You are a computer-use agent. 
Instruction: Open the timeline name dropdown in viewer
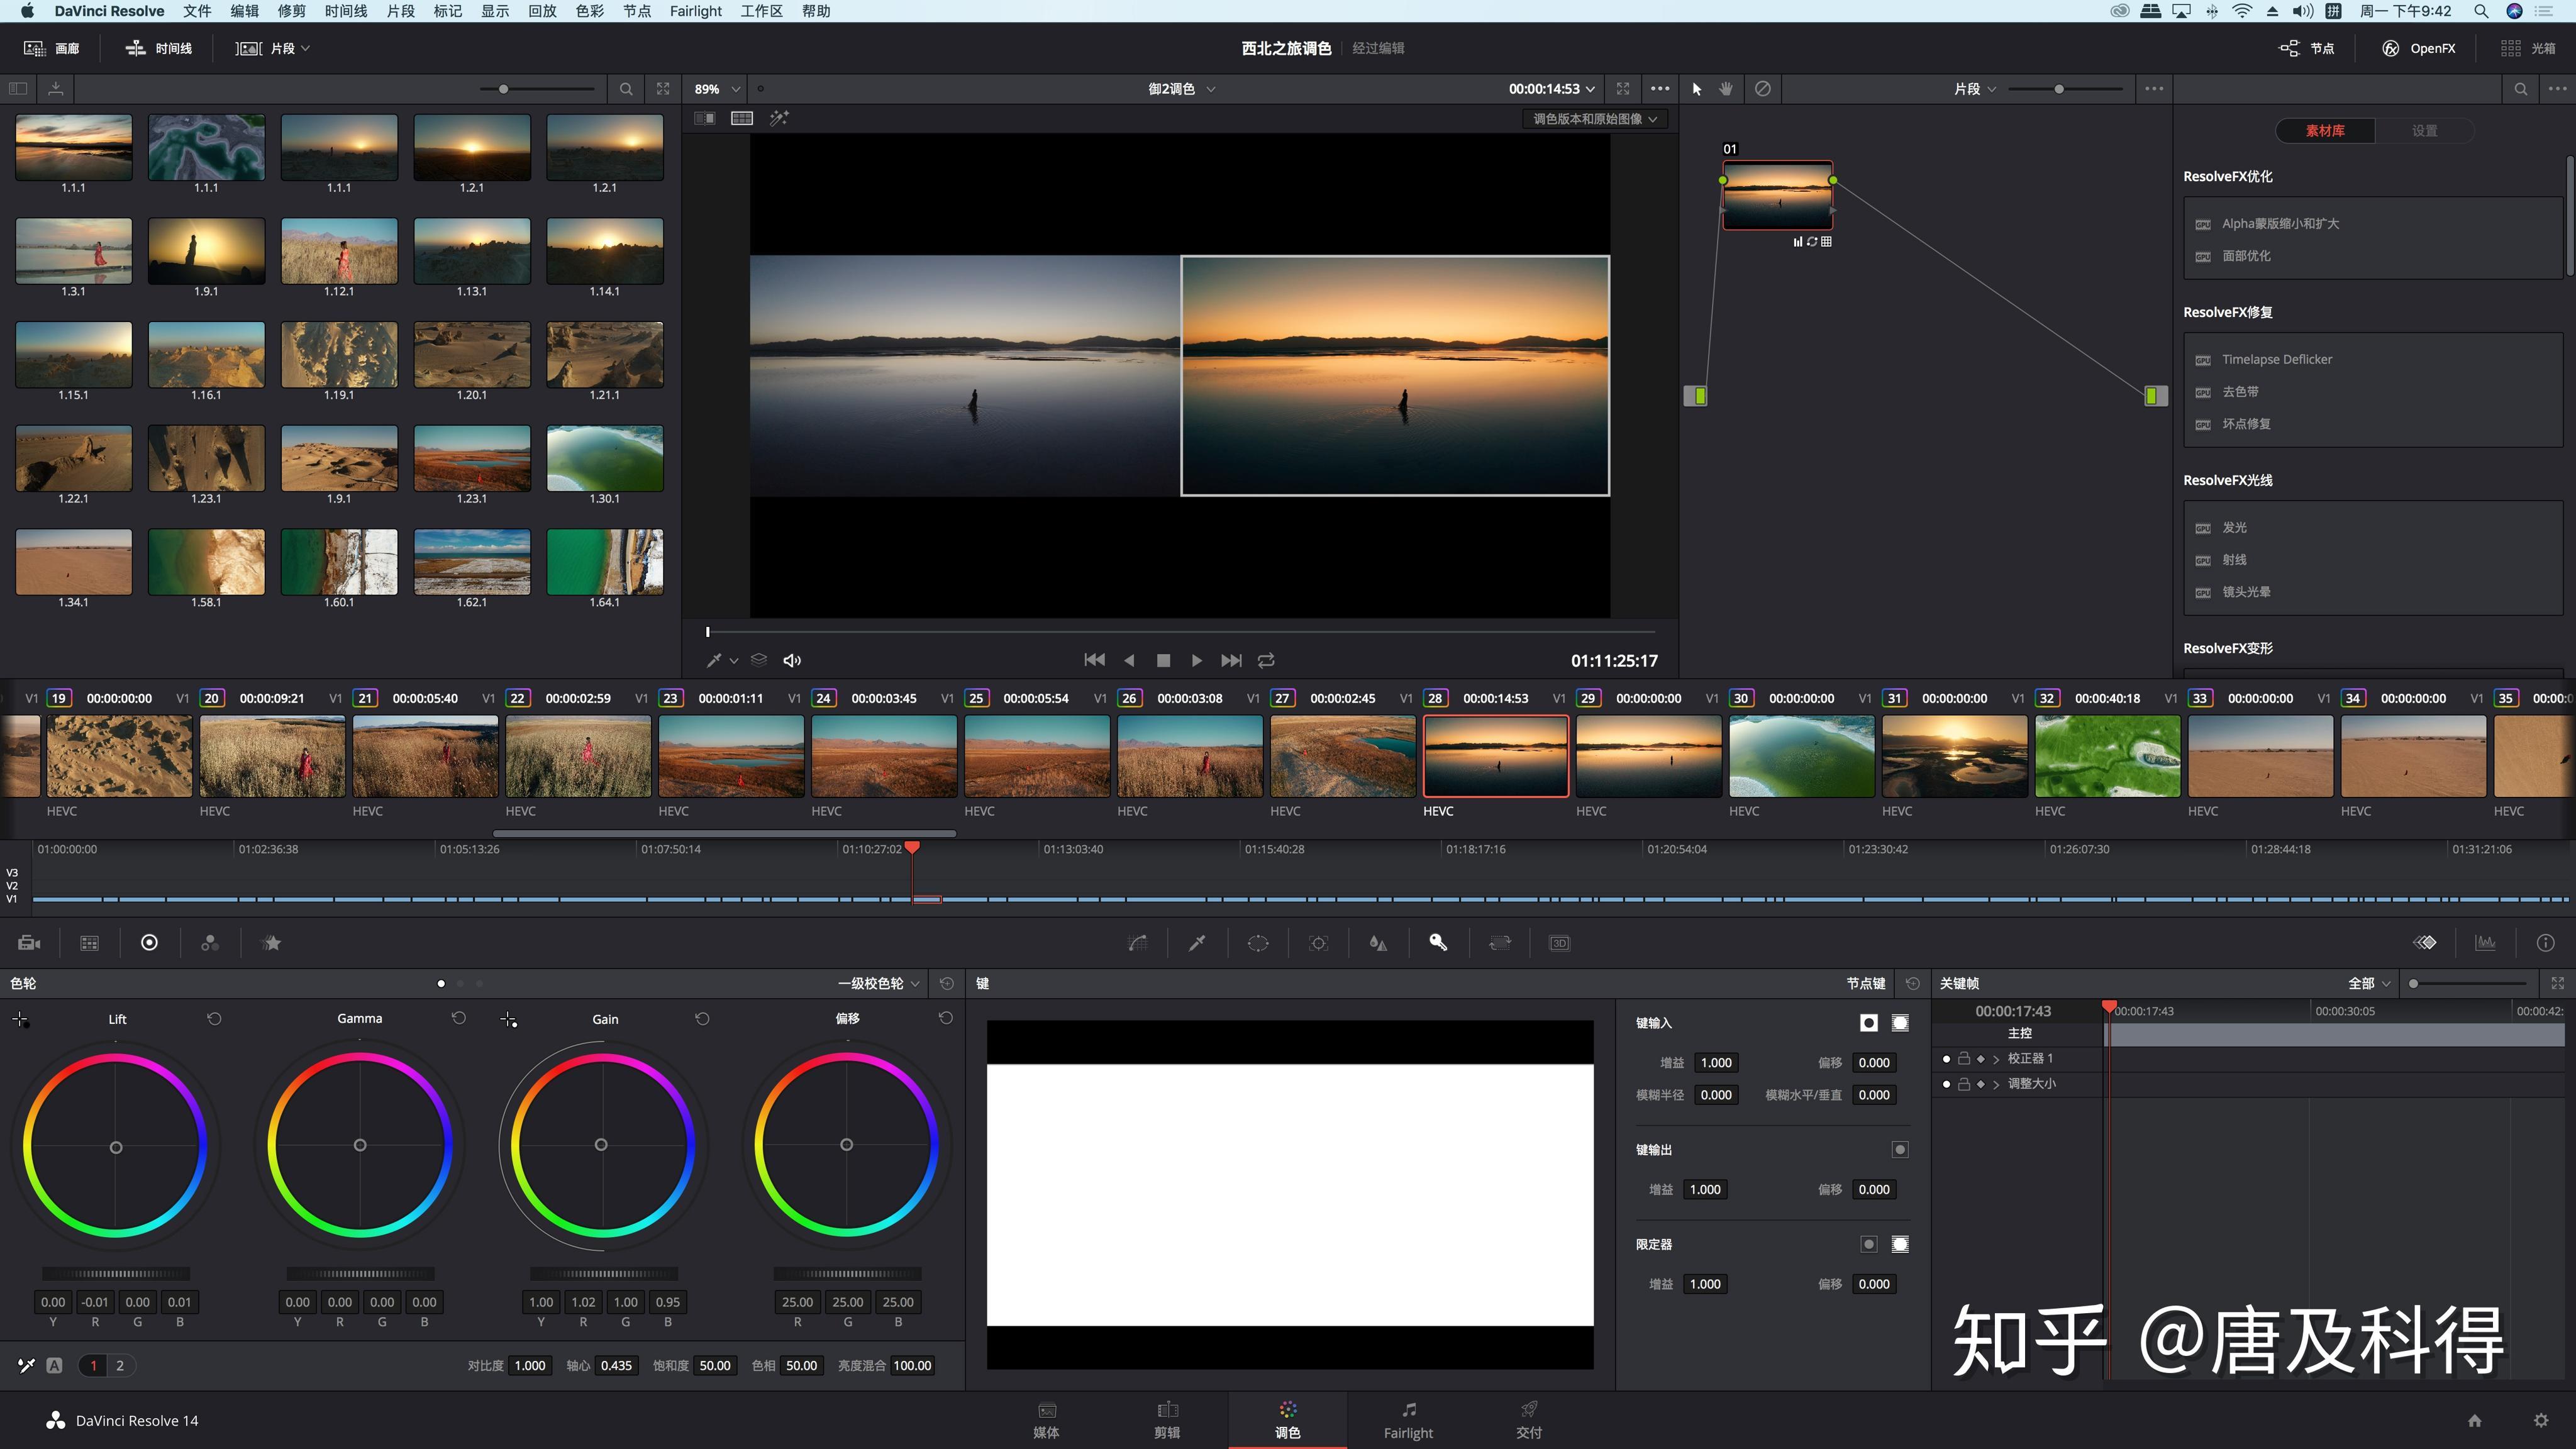click(x=1181, y=89)
